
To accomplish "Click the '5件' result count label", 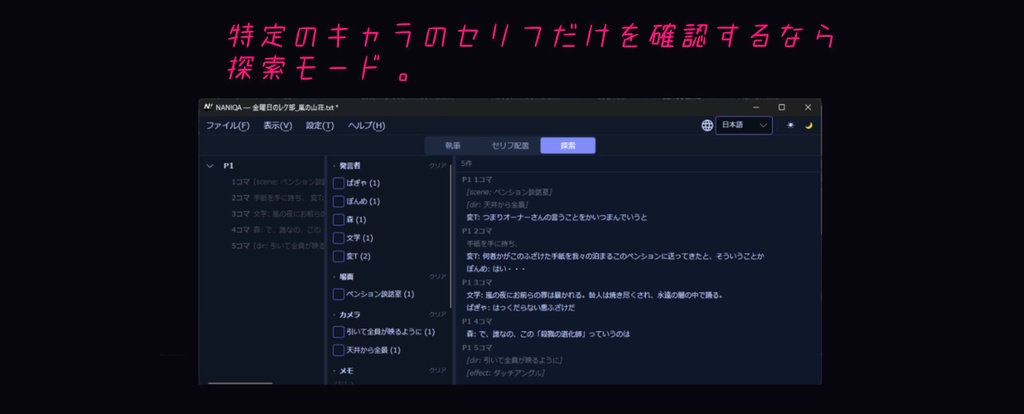I will click(466, 163).
